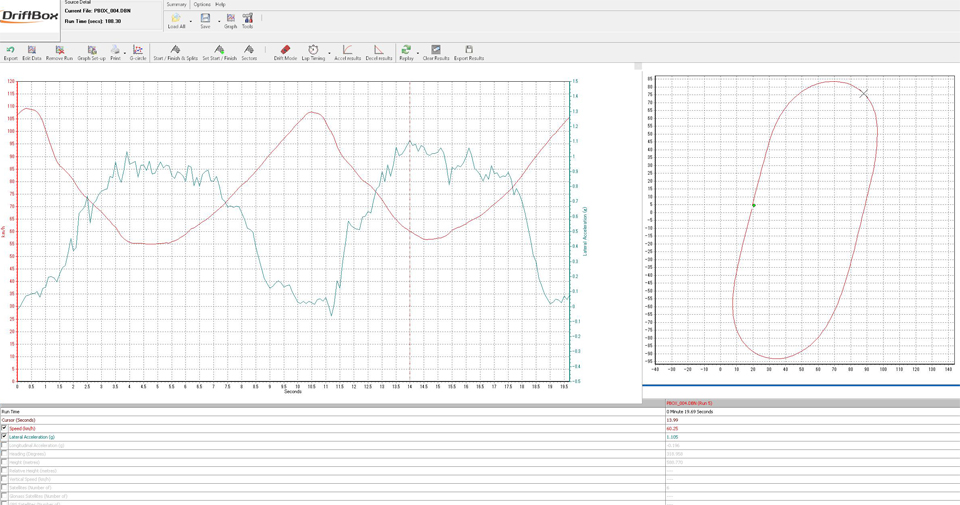Click the Clear Results button
Screen dimensions: 960x505
coord(435,52)
